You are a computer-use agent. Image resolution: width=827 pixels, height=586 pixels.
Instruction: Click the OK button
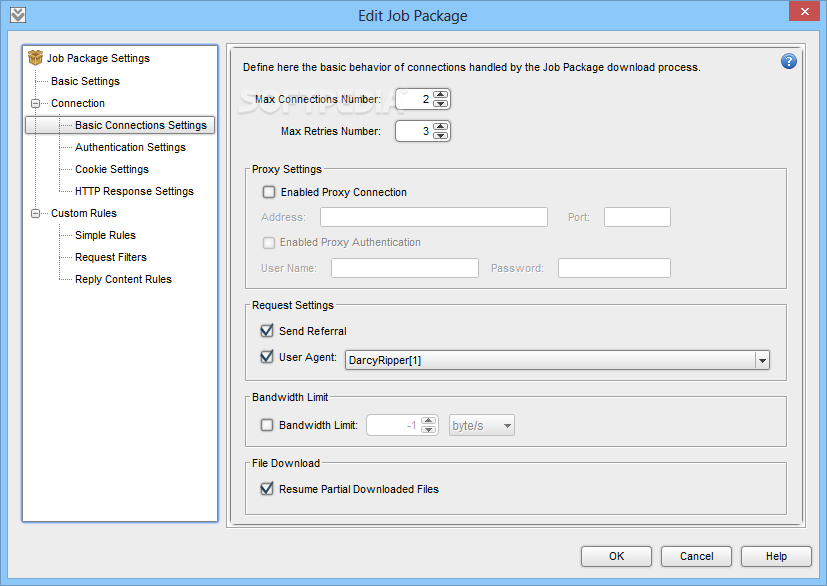click(x=616, y=556)
